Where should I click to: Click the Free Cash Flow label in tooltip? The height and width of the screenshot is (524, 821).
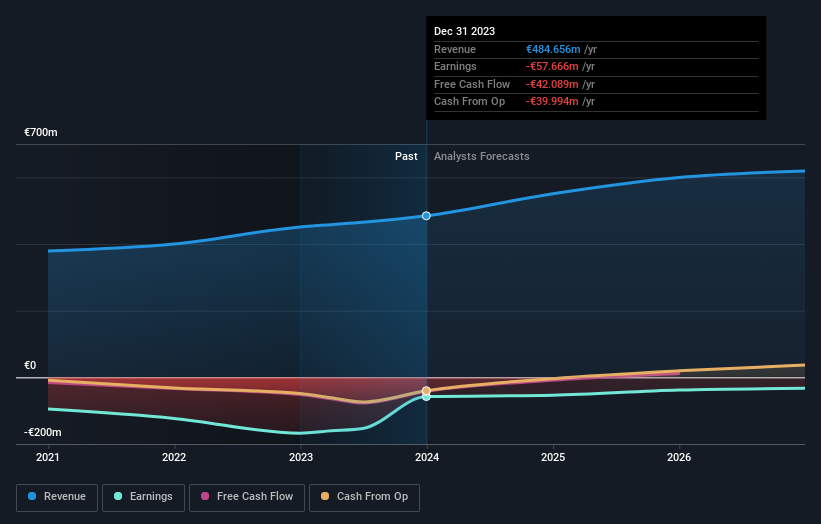472,84
